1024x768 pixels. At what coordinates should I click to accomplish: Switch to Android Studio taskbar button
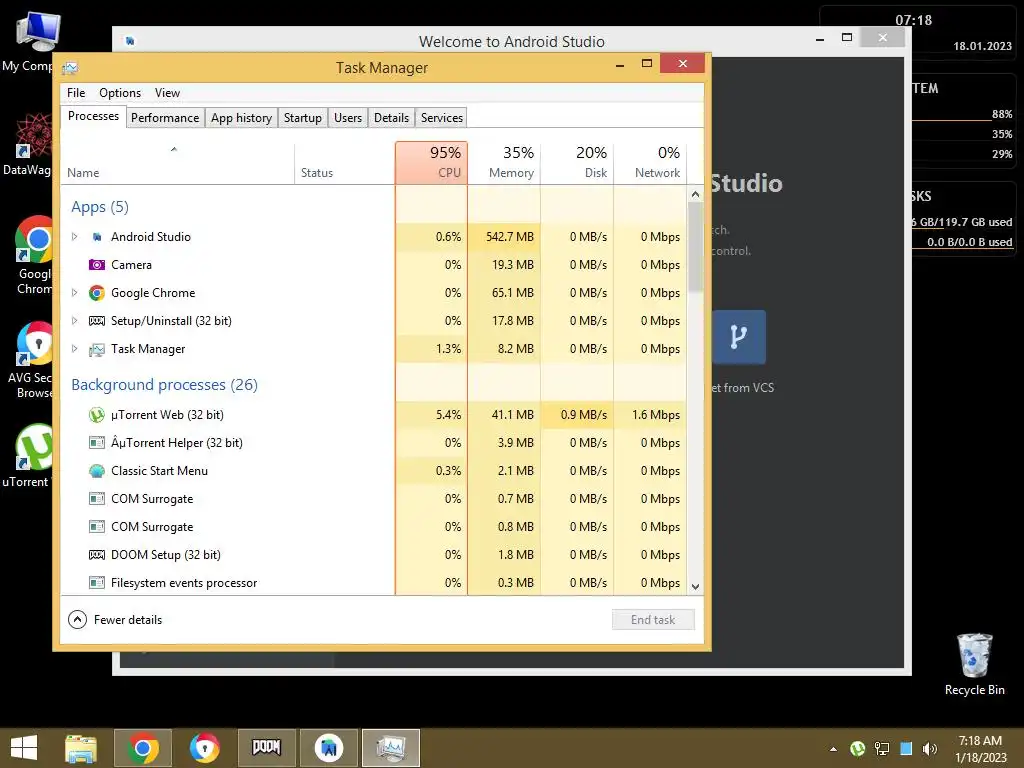328,748
